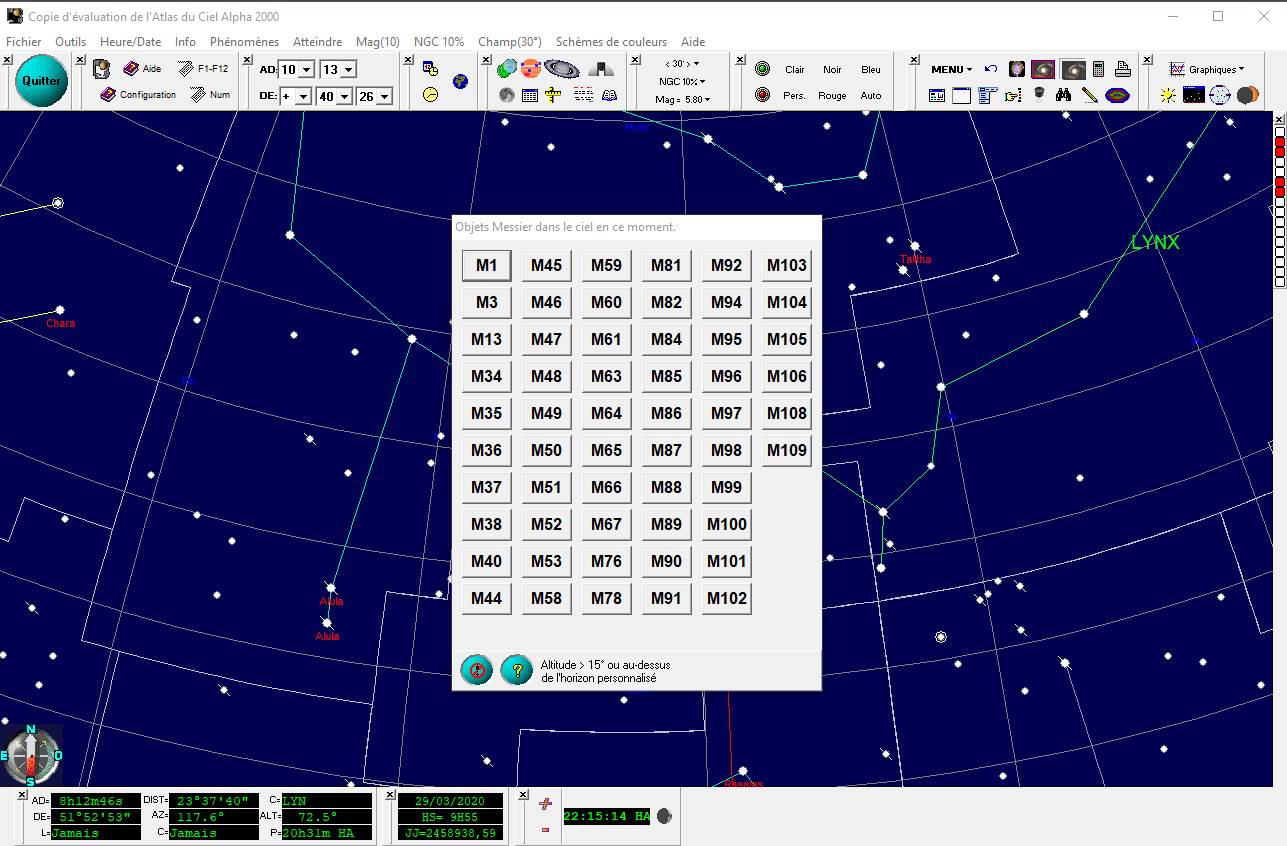
Task: Select the Bleu display mode
Action: [x=871, y=70]
